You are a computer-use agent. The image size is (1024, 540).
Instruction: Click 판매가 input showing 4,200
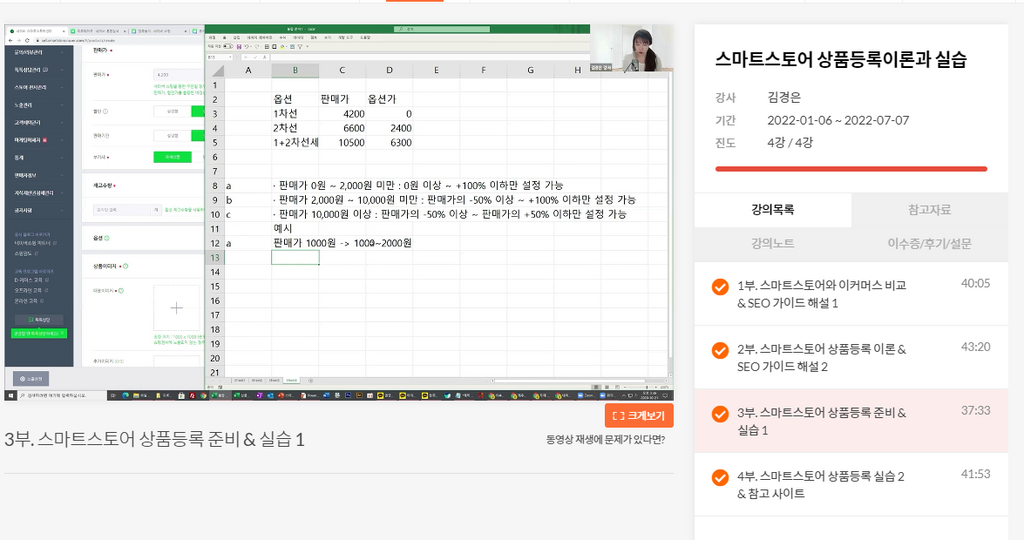[178, 75]
